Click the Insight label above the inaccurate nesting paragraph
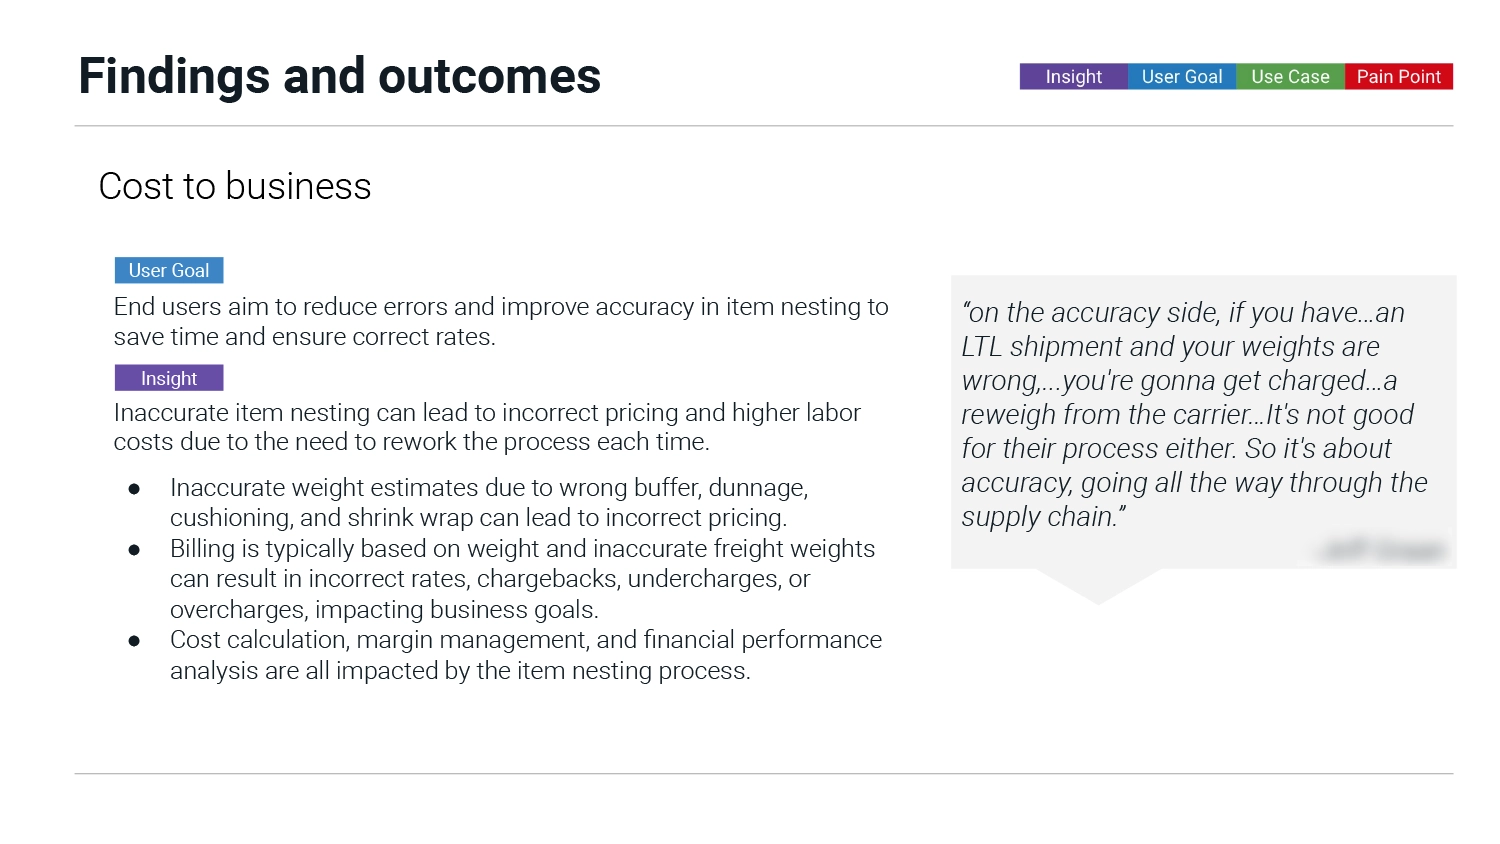This screenshot has height=844, width=1500. 169,378
